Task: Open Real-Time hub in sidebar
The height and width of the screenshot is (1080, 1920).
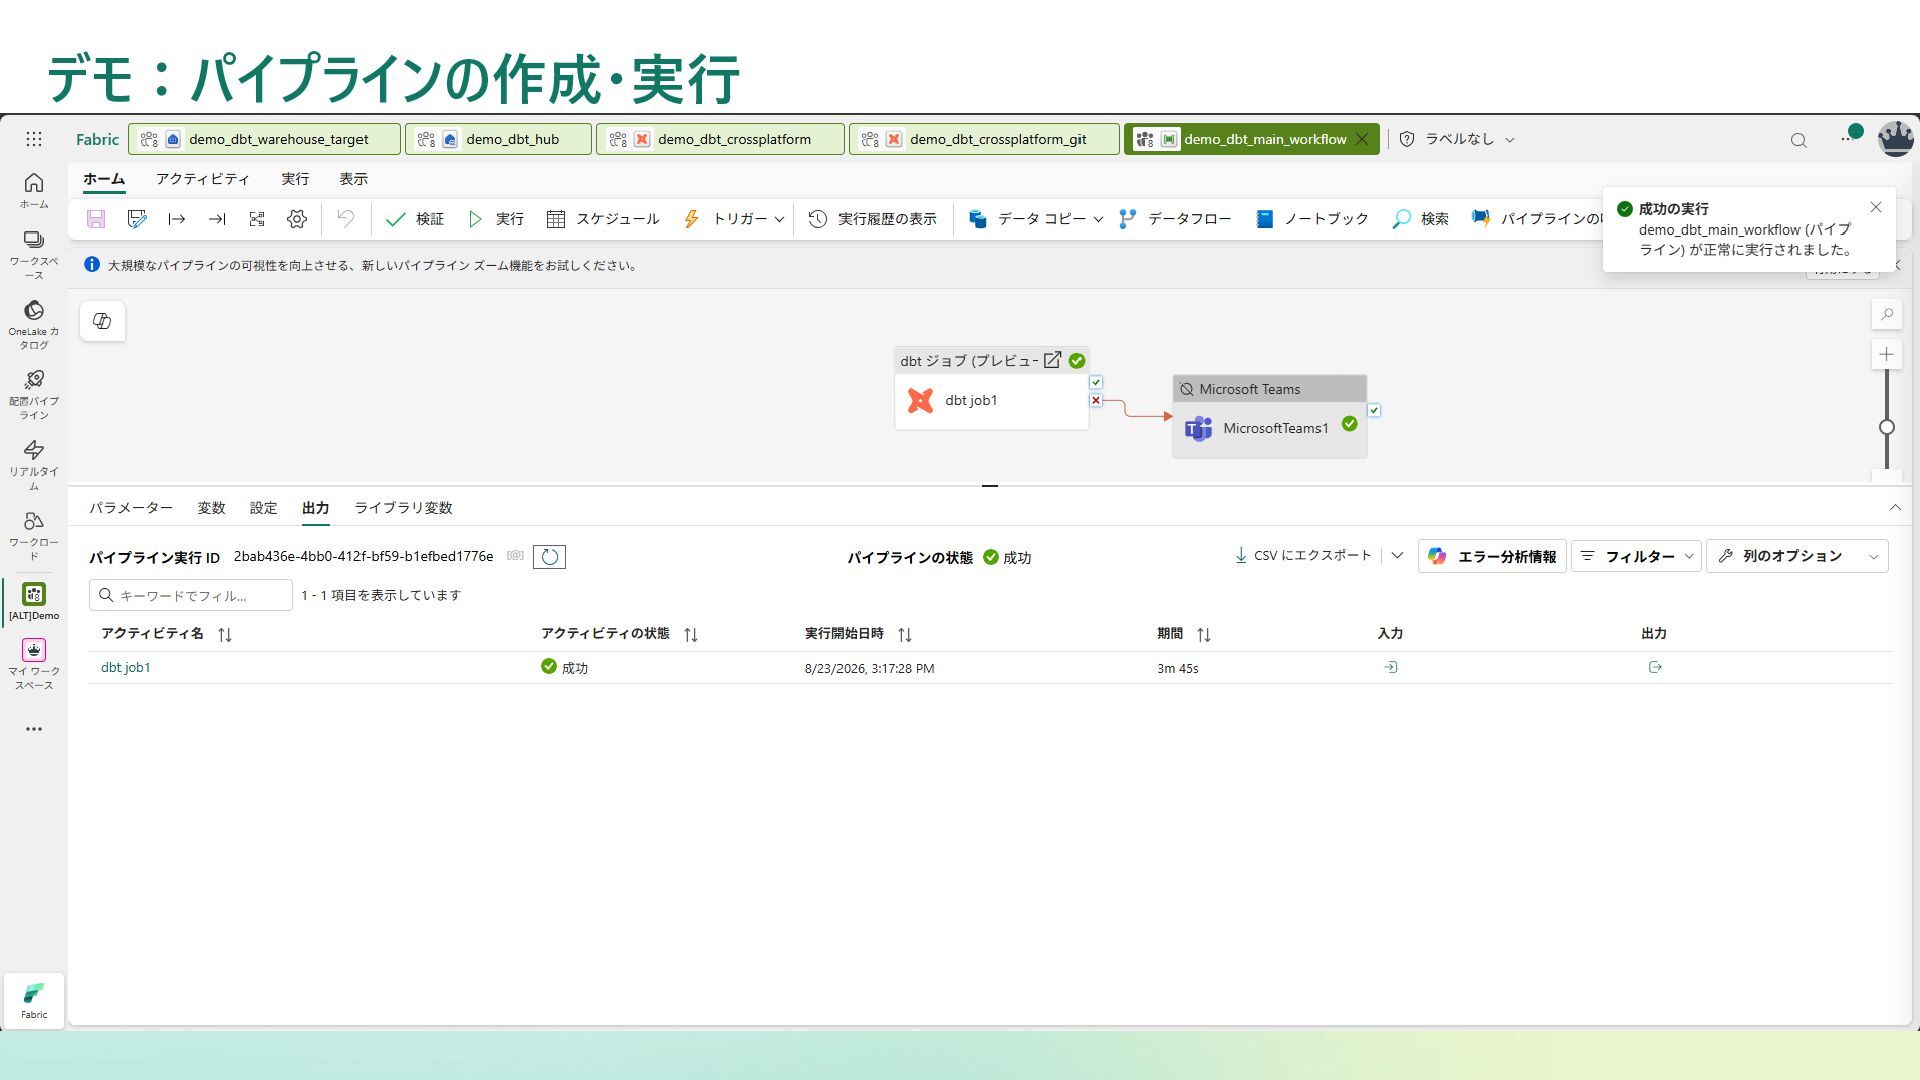Action: click(x=34, y=465)
